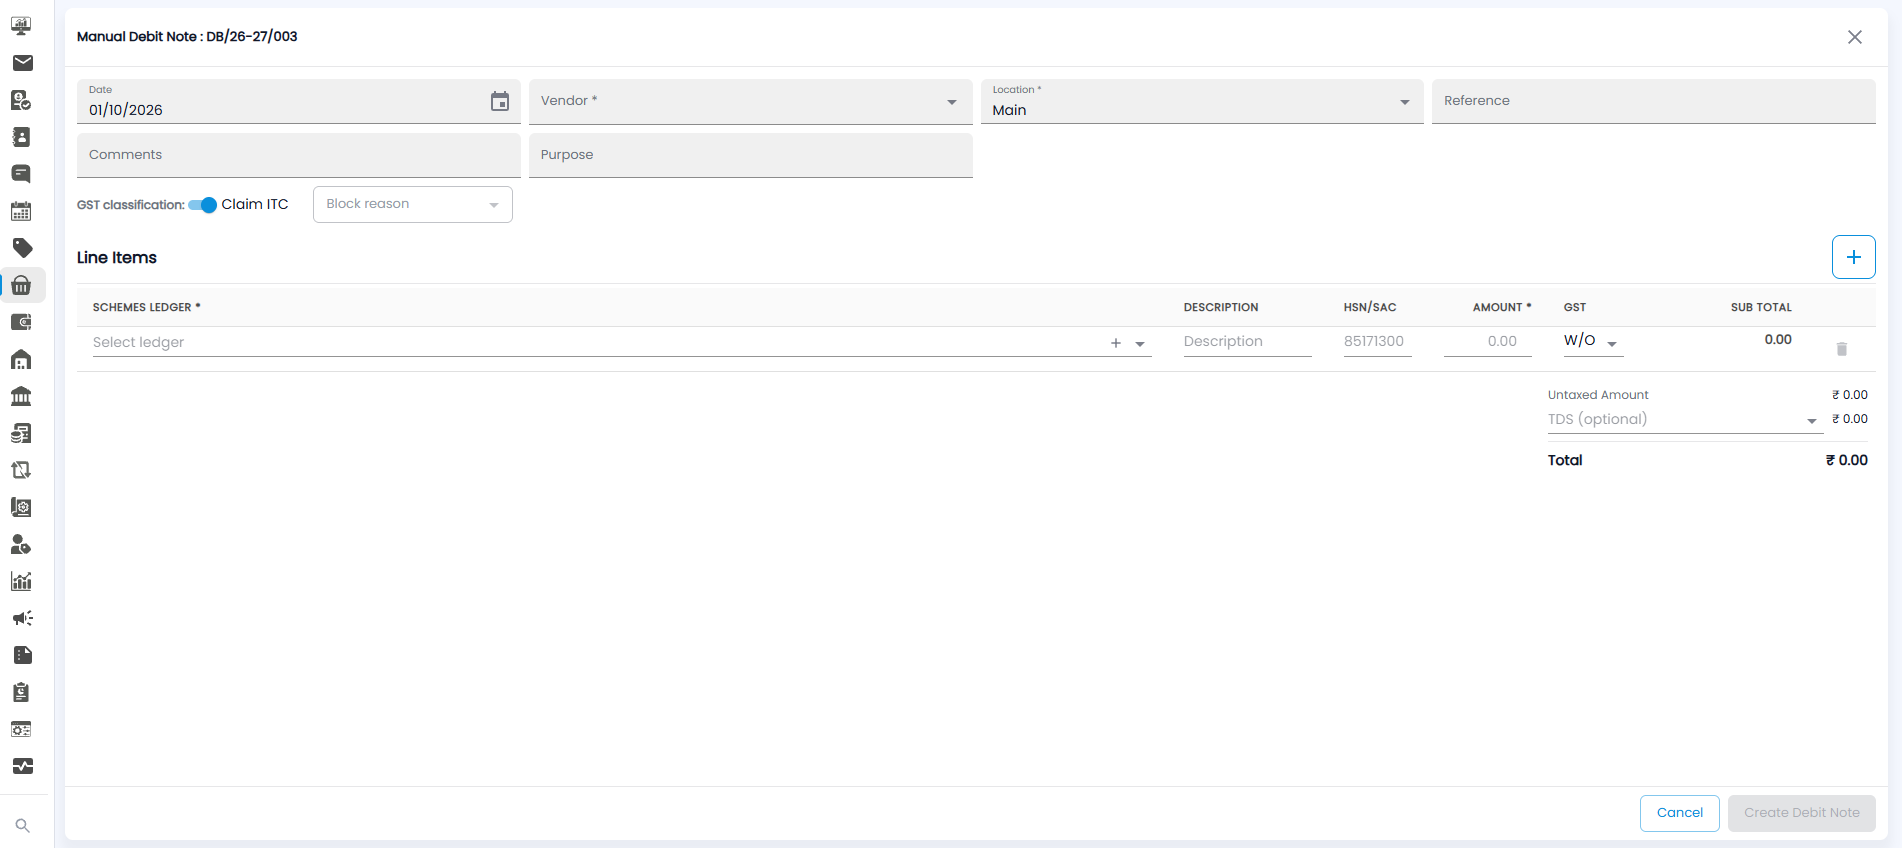Viewport: 1902px width, 848px height.
Task: Open the shopping basket sidebar icon
Action: click(x=21, y=285)
